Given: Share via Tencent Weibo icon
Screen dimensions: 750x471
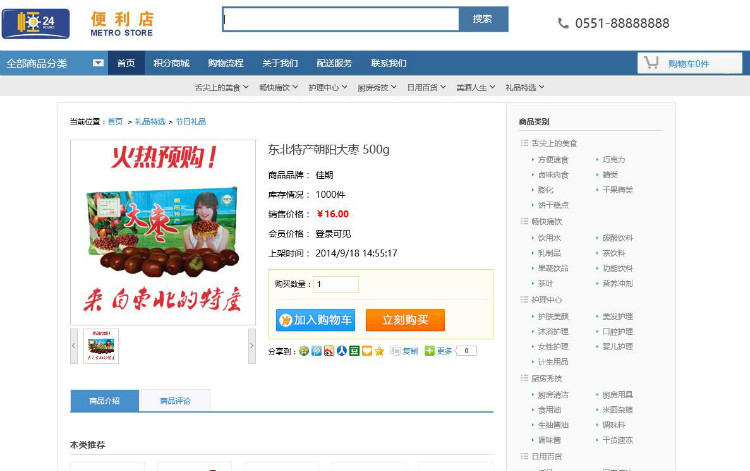Looking at the screenshot, I should [x=316, y=351].
